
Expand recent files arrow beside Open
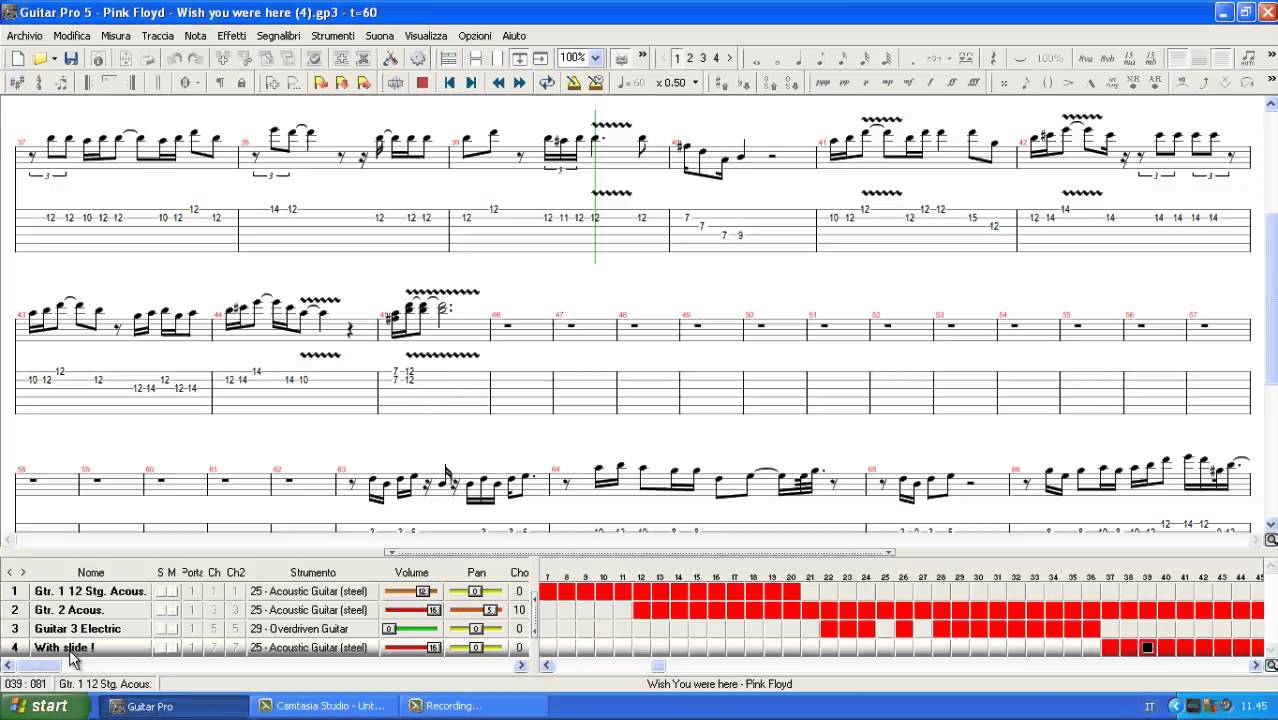(54, 58)
